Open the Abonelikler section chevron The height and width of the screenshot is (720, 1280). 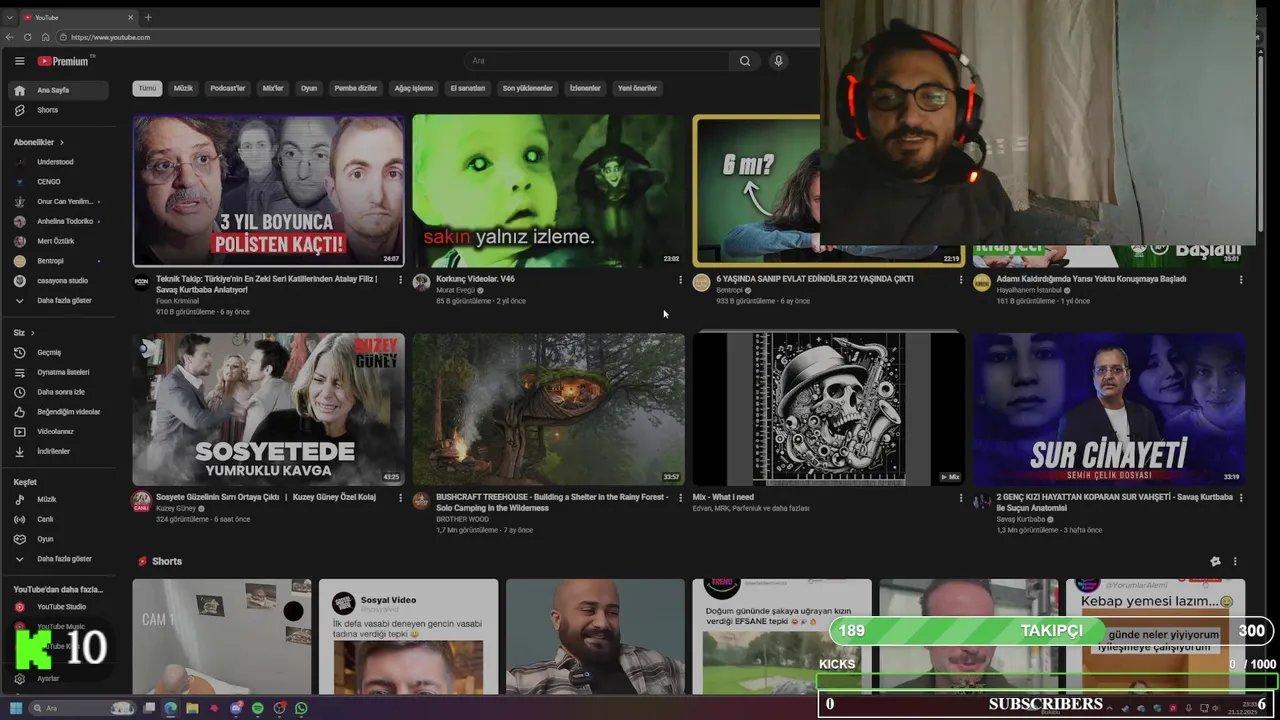61,143
